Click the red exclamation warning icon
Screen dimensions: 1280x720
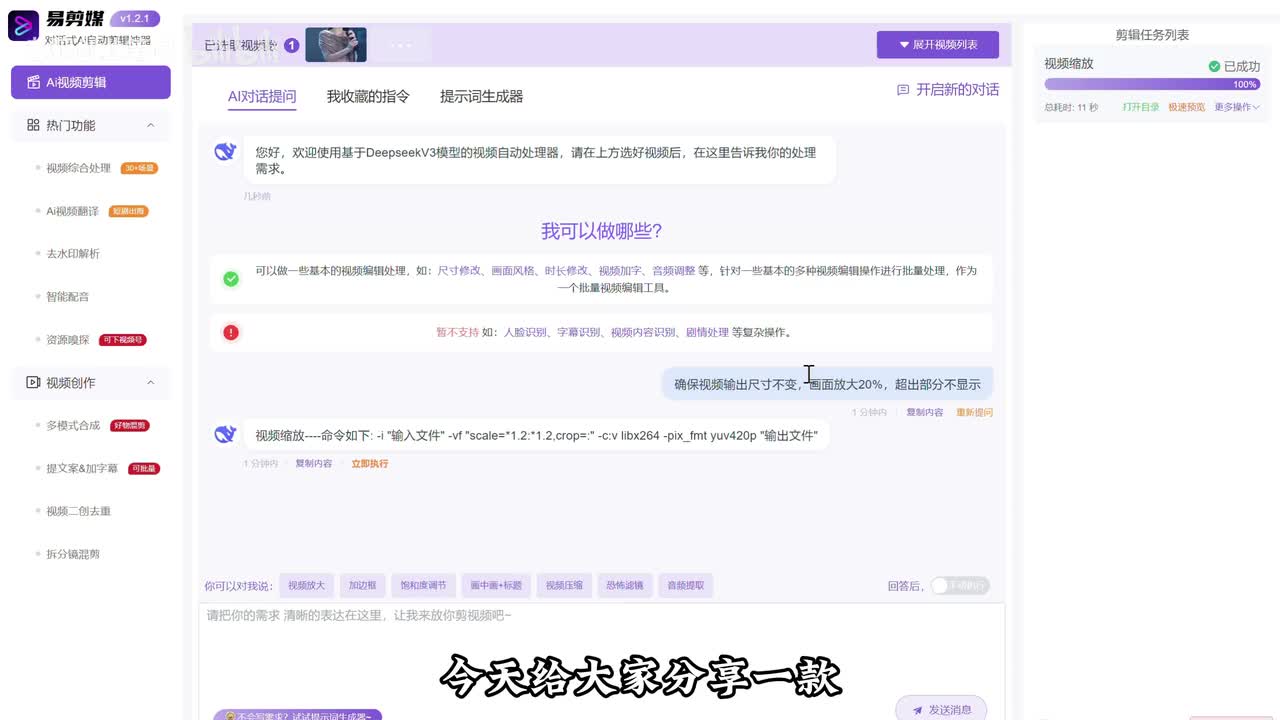[231, 332]
